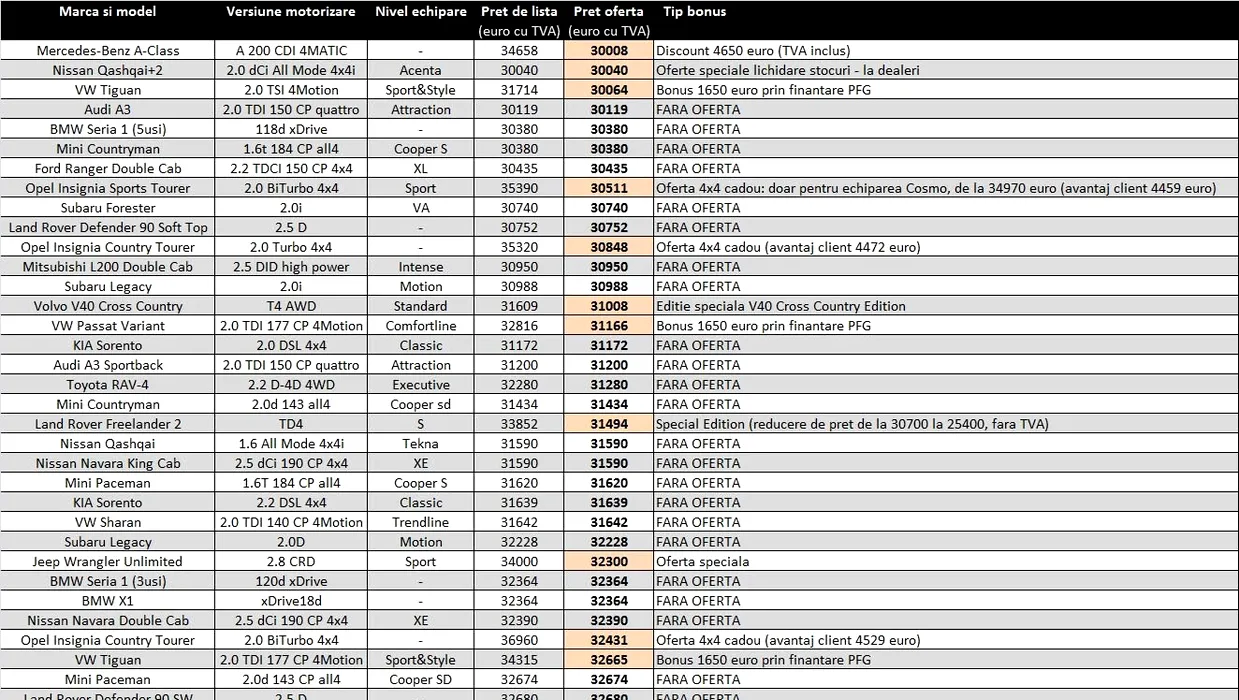This screenshot has height=700, width=1239.
Task: Select the Mitsubishi L200 Double Cab cell
Action: (x=108, y=267)
